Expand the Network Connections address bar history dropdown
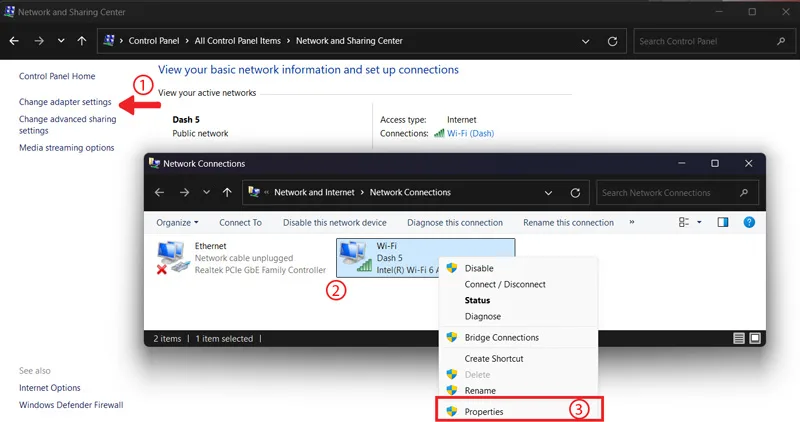This screenshot has height=422, width=800. (x=548, y=193)
